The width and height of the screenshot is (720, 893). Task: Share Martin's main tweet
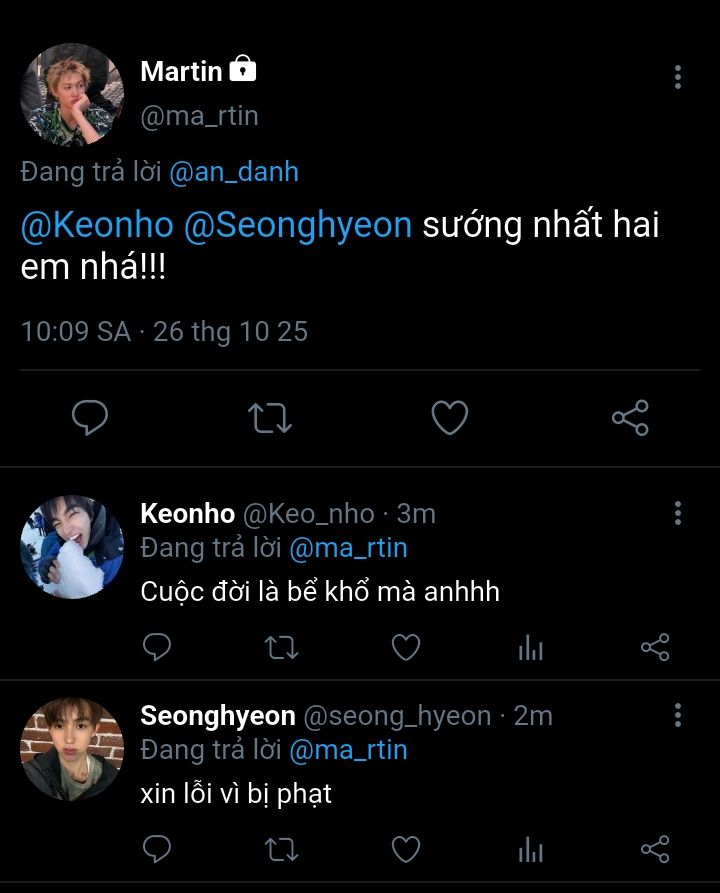coord(630,417)
